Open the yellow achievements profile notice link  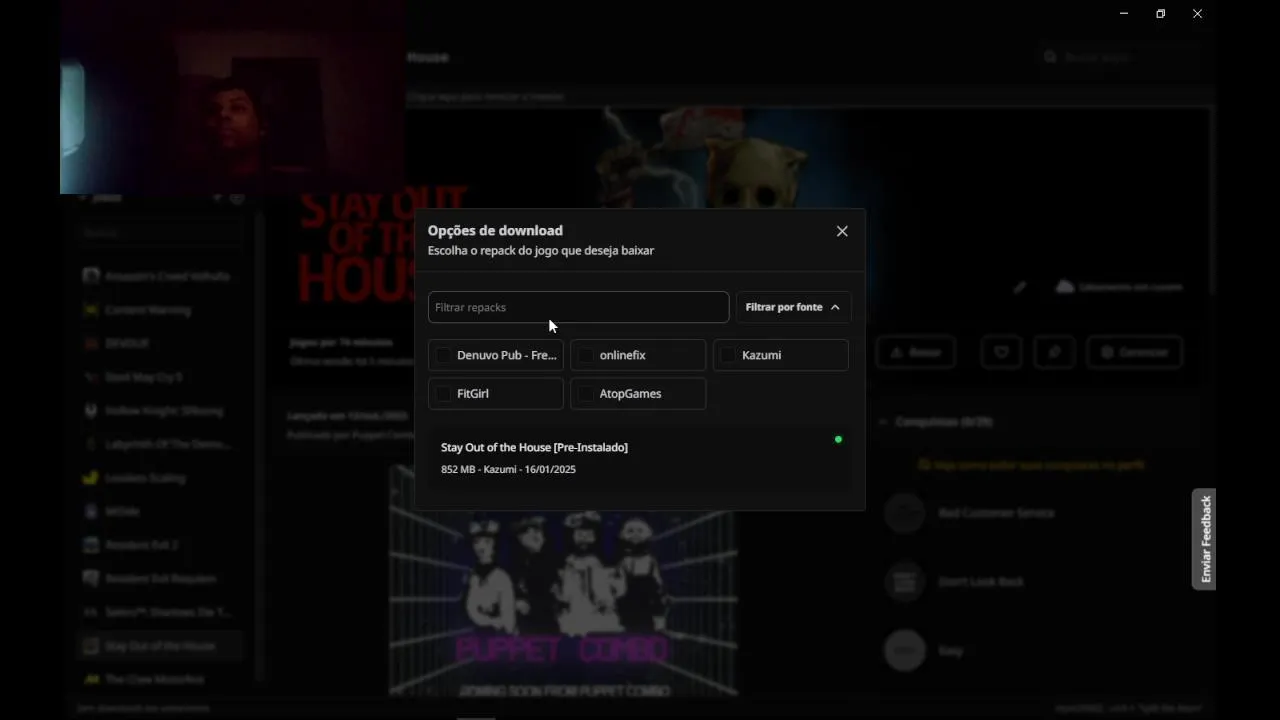pos(1031,465)
